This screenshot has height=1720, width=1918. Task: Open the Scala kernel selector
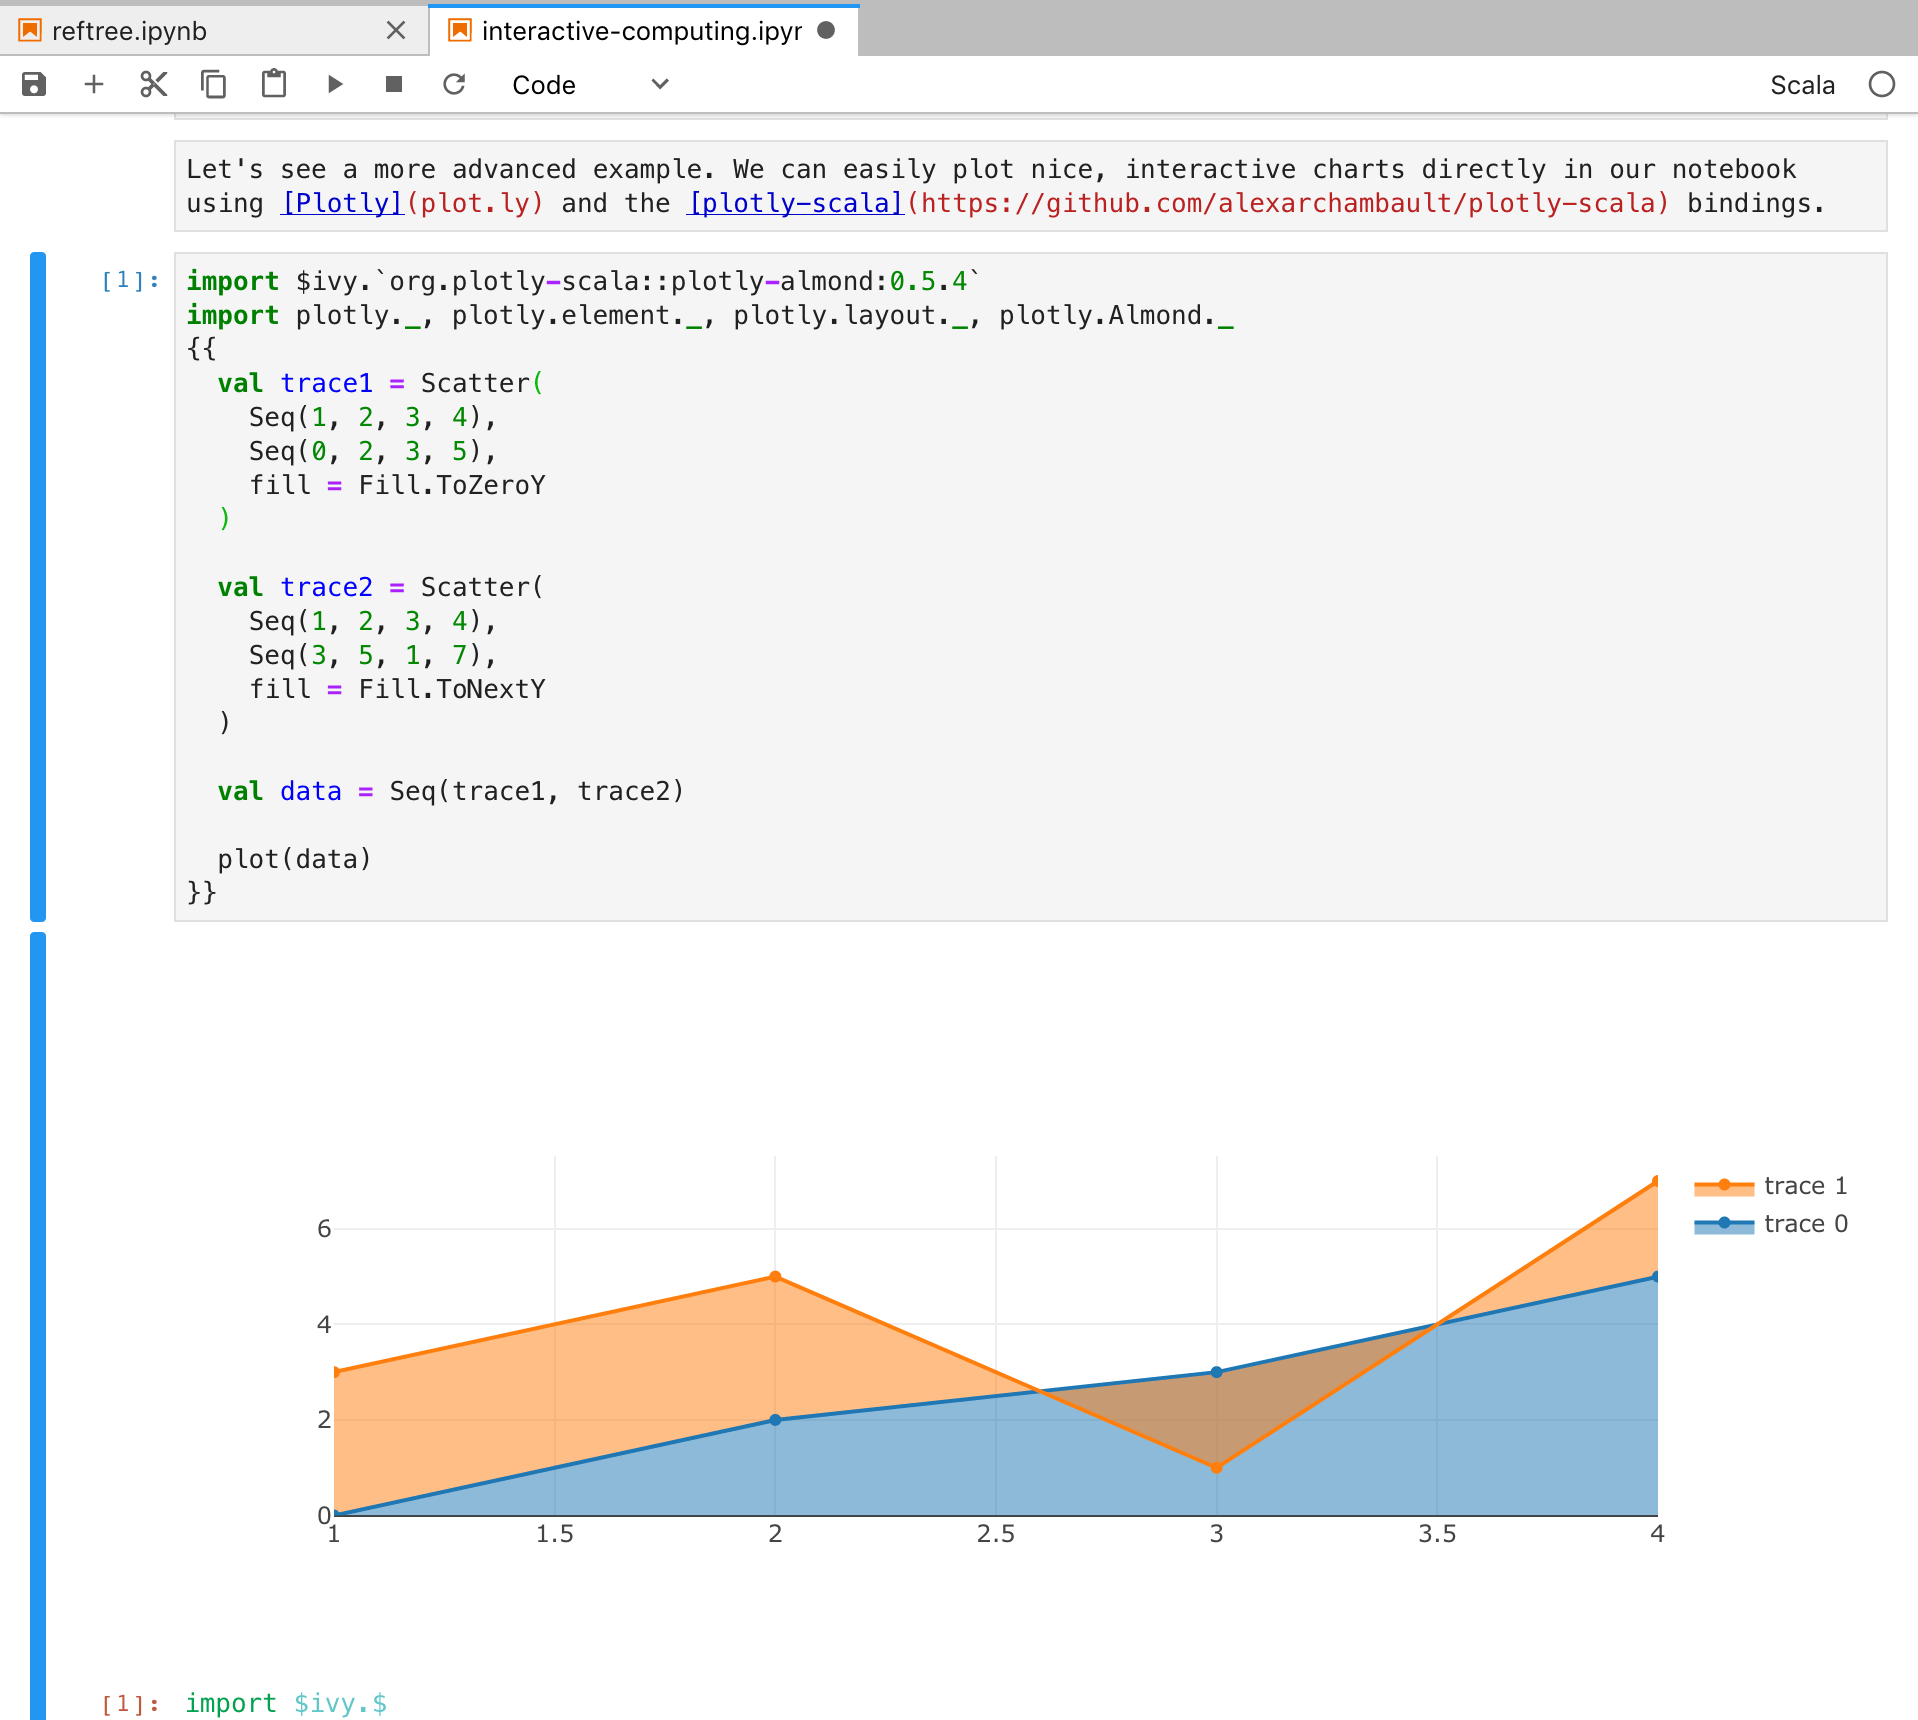tap(1802, 84)
